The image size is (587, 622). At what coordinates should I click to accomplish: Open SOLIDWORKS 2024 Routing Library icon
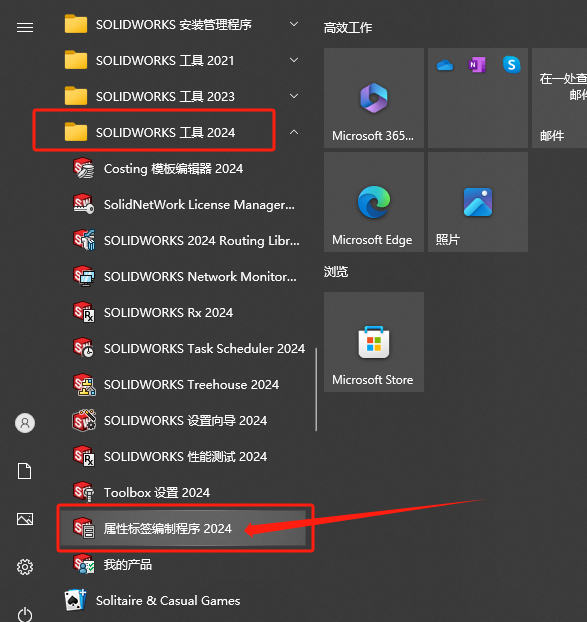pyautogui.click(x=84, y=240)
